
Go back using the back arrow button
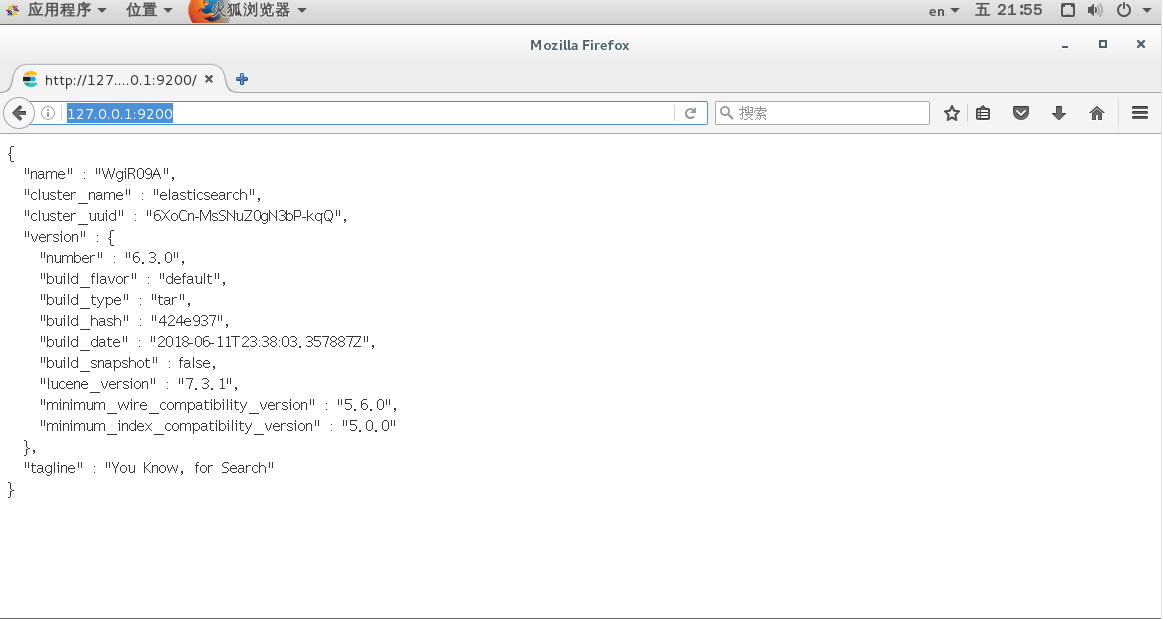19,113
